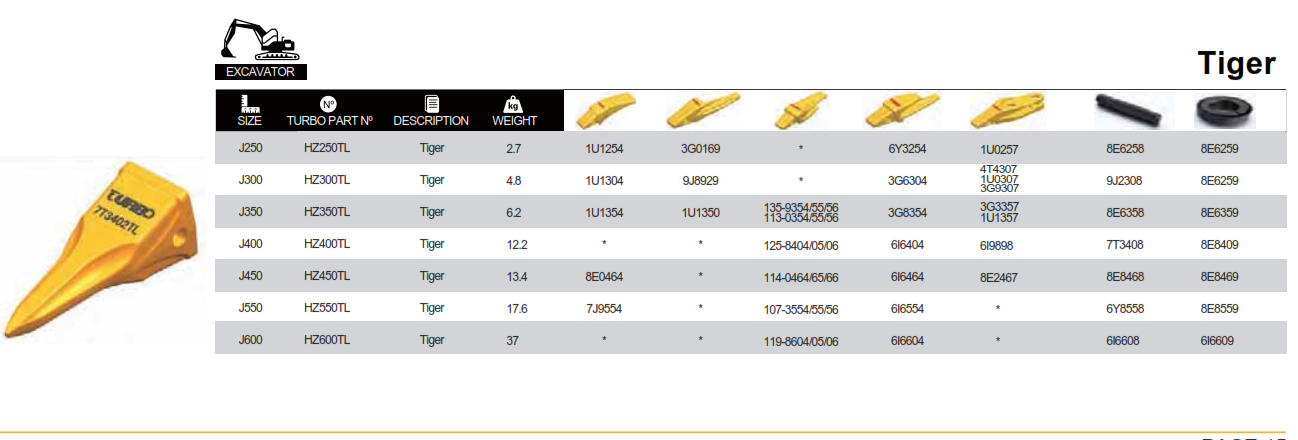The image size is (1298, 440).
Task: Click reference 1U1254
Action: tap(604, 149)
